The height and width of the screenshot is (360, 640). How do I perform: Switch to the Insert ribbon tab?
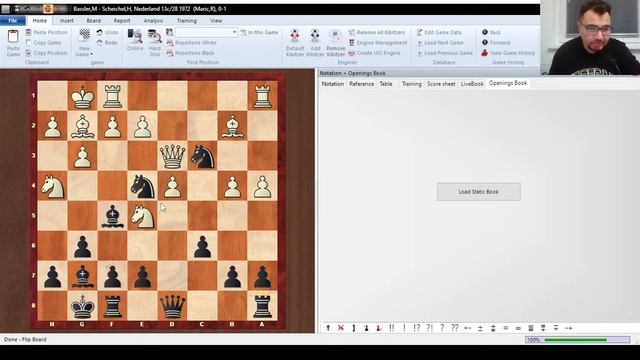[67, 20]
